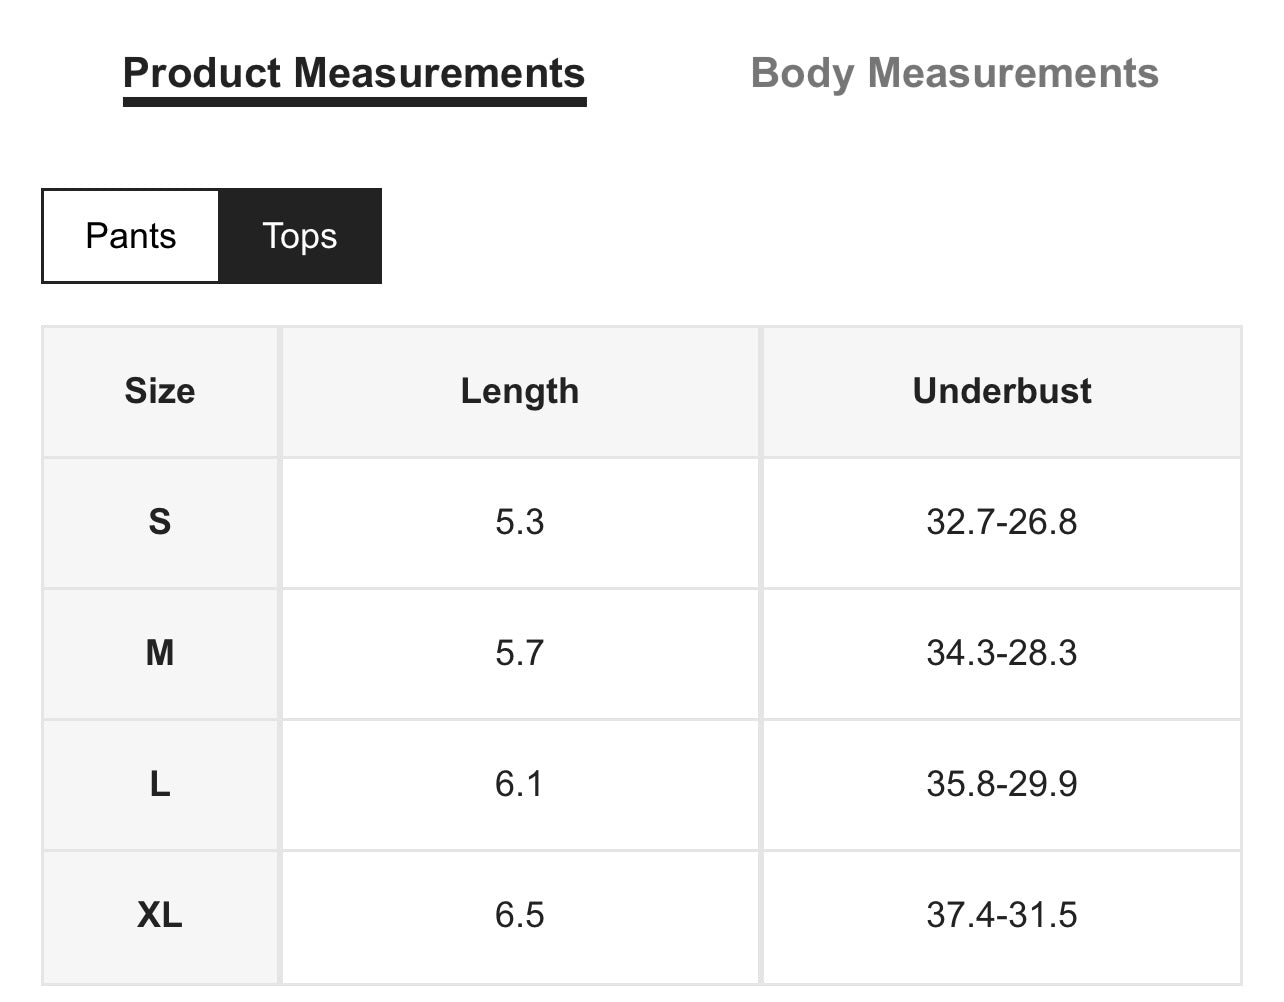Select the size XL row label
Screen dimensions: 1284x1002
160,915
